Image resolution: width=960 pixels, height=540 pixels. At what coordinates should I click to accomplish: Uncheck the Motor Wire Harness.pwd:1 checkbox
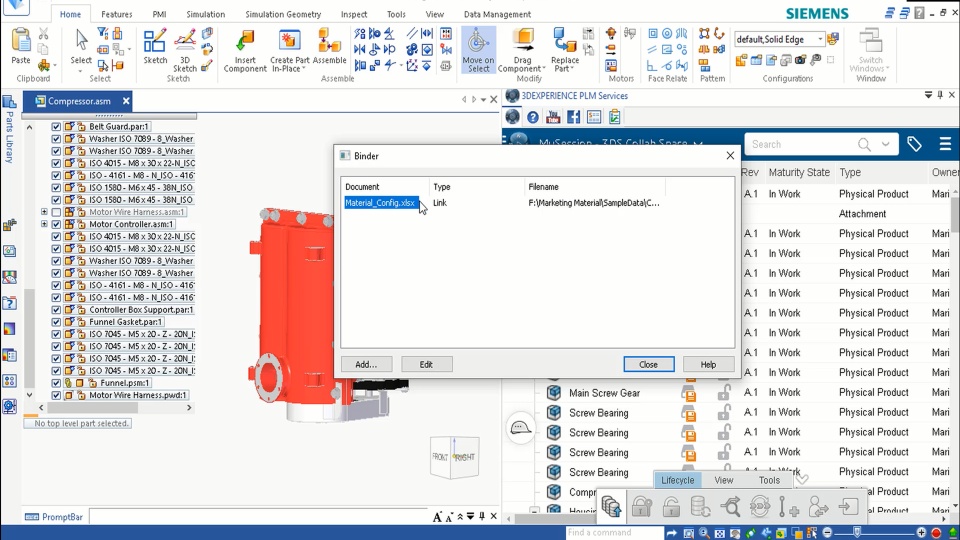click(x=56, y=395)
